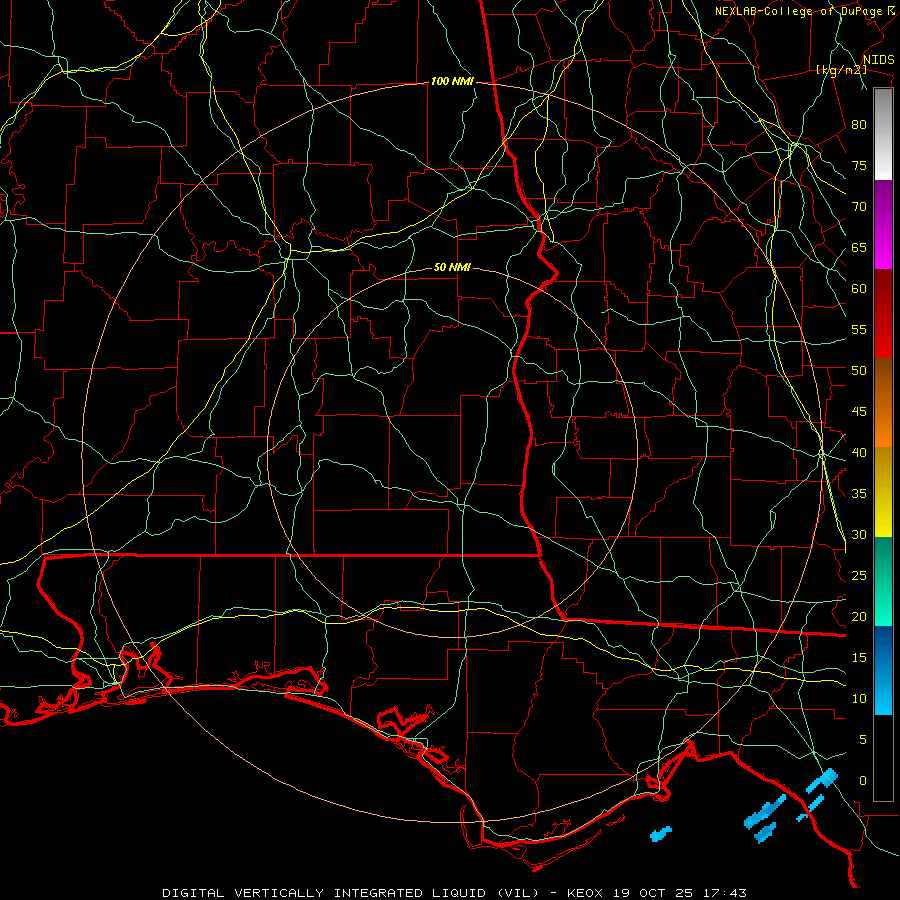
Task: Click the [kg/m2] units label
Action: pos(841,70)
